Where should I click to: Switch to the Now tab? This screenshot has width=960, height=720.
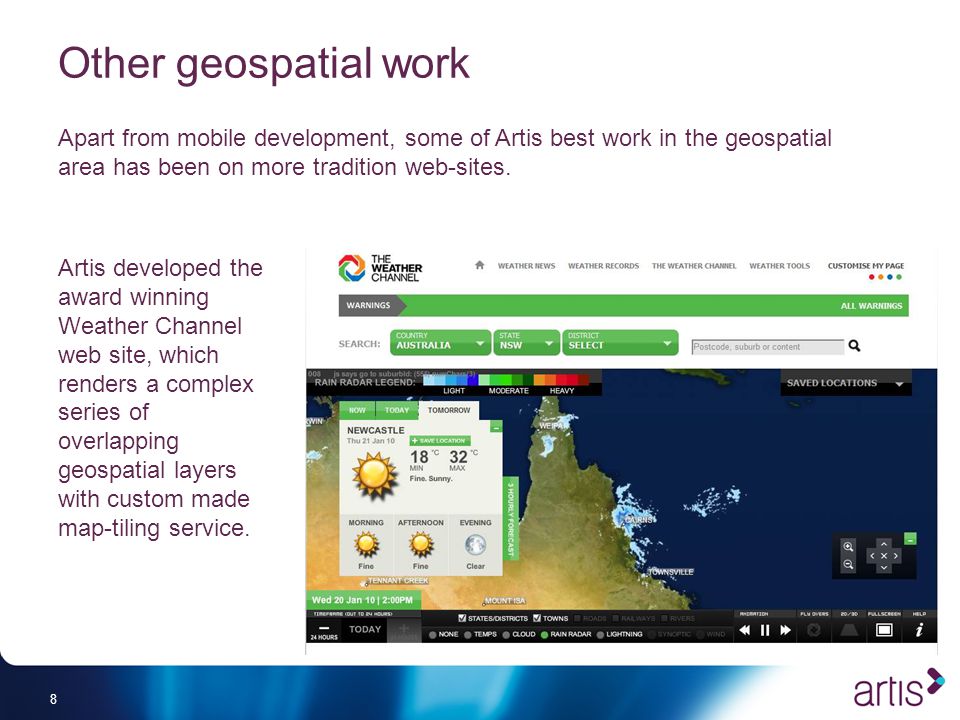coord(358,410)
